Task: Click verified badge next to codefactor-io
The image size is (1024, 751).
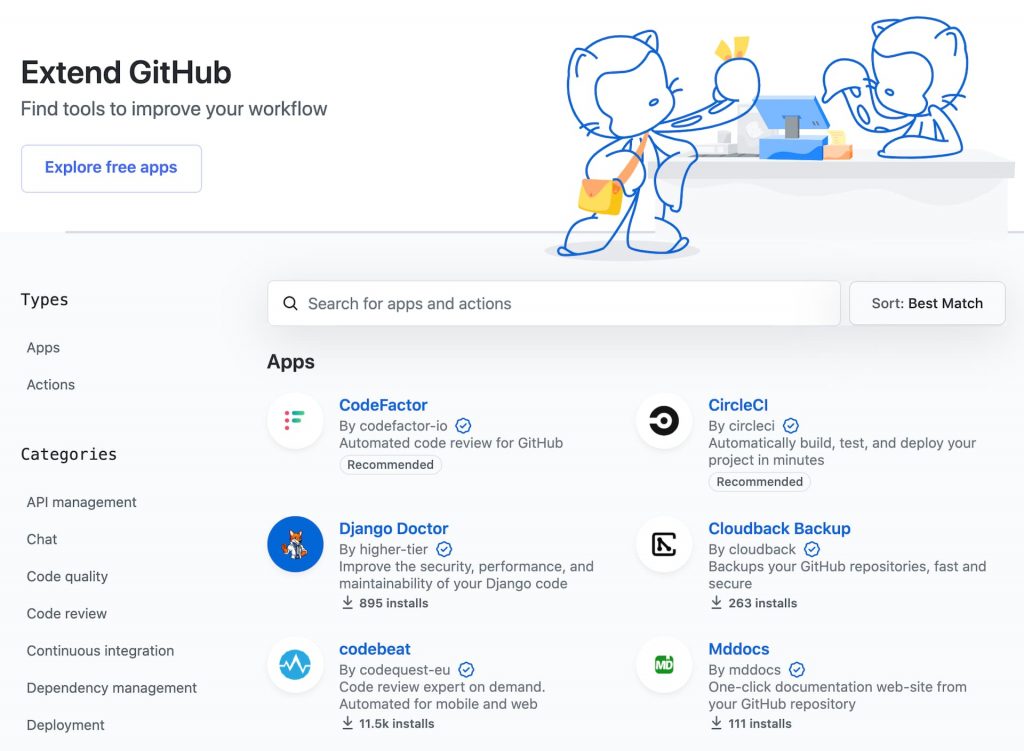Action: pos(463,426)
